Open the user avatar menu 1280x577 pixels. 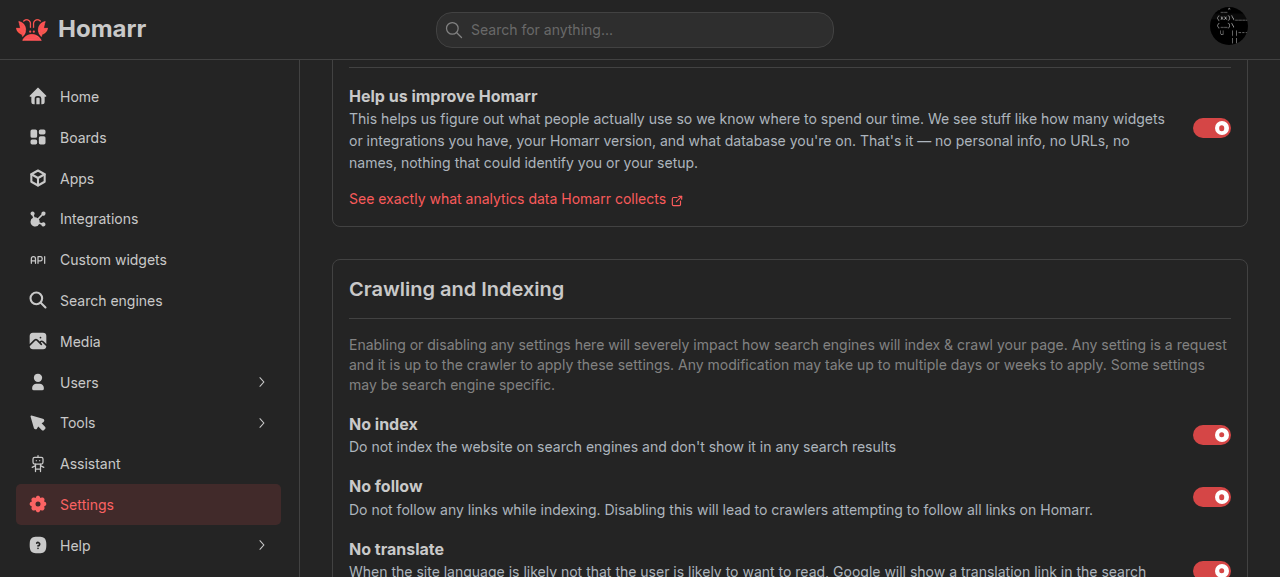(1229, 26)
